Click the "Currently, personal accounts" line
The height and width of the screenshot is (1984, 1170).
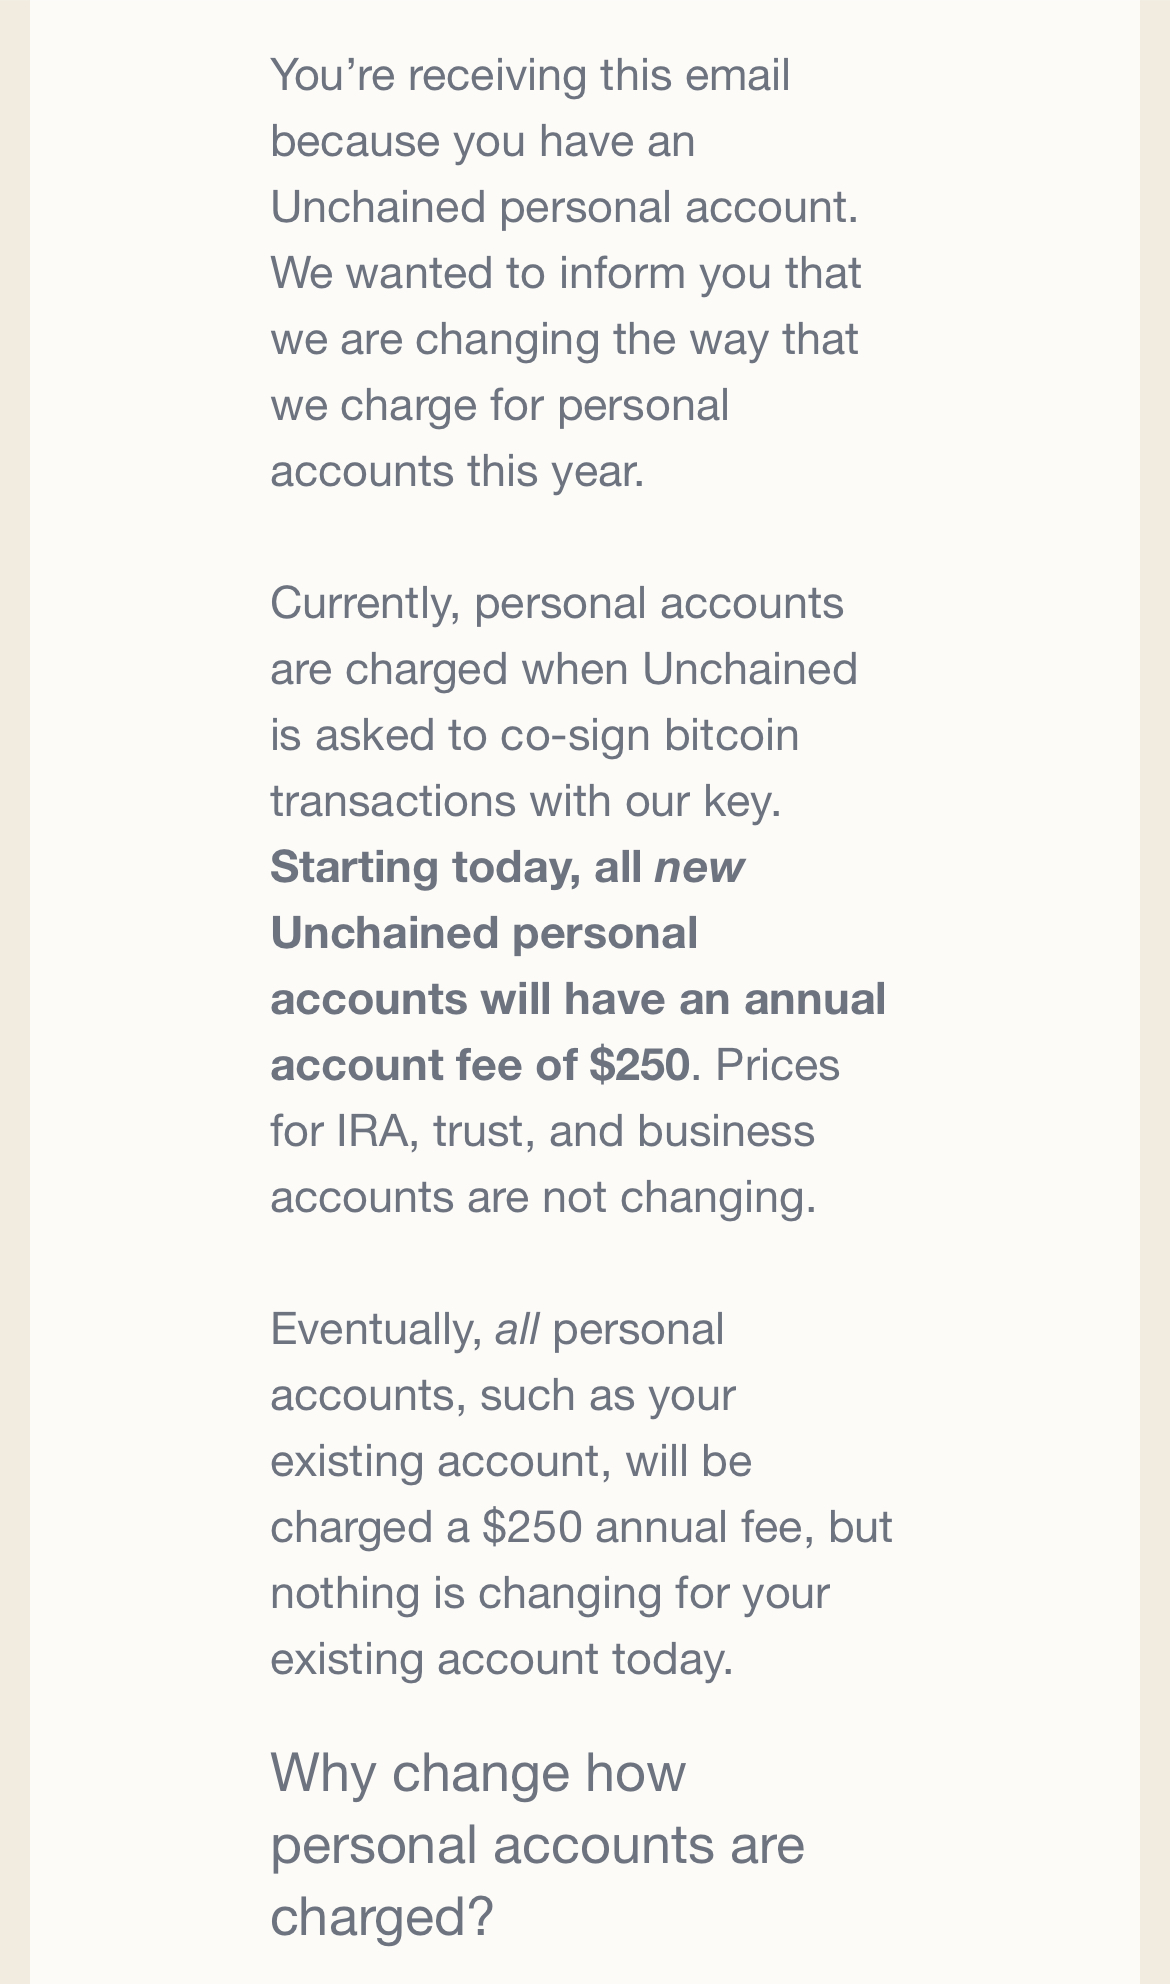point(557,604)
